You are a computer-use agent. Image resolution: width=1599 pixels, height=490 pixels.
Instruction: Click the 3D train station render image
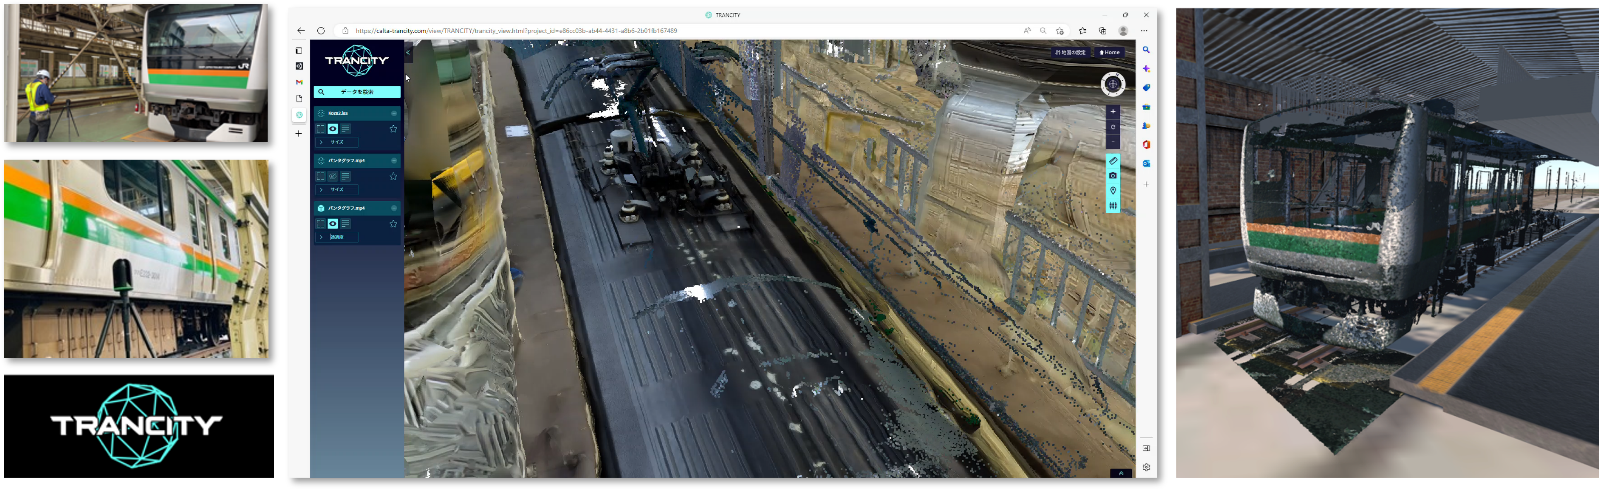coord(1387,243)
